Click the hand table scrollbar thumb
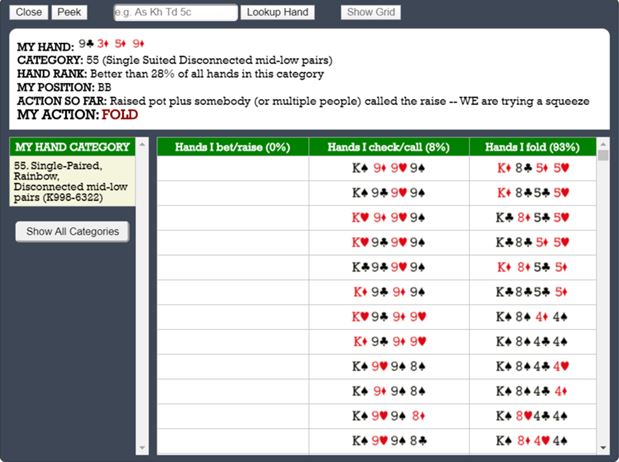This screenshot has width=619, height=462. coord(603,155)
